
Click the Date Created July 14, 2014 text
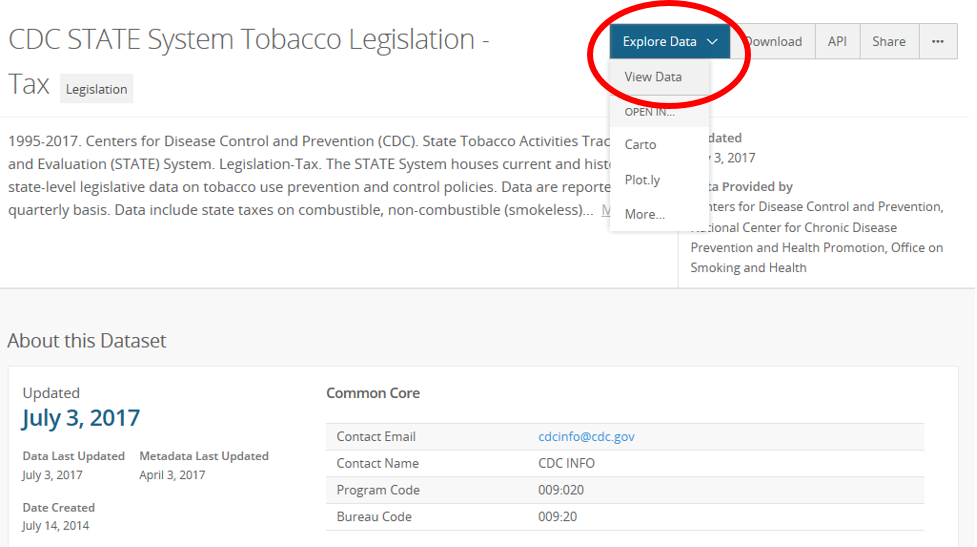click(58, 525)
